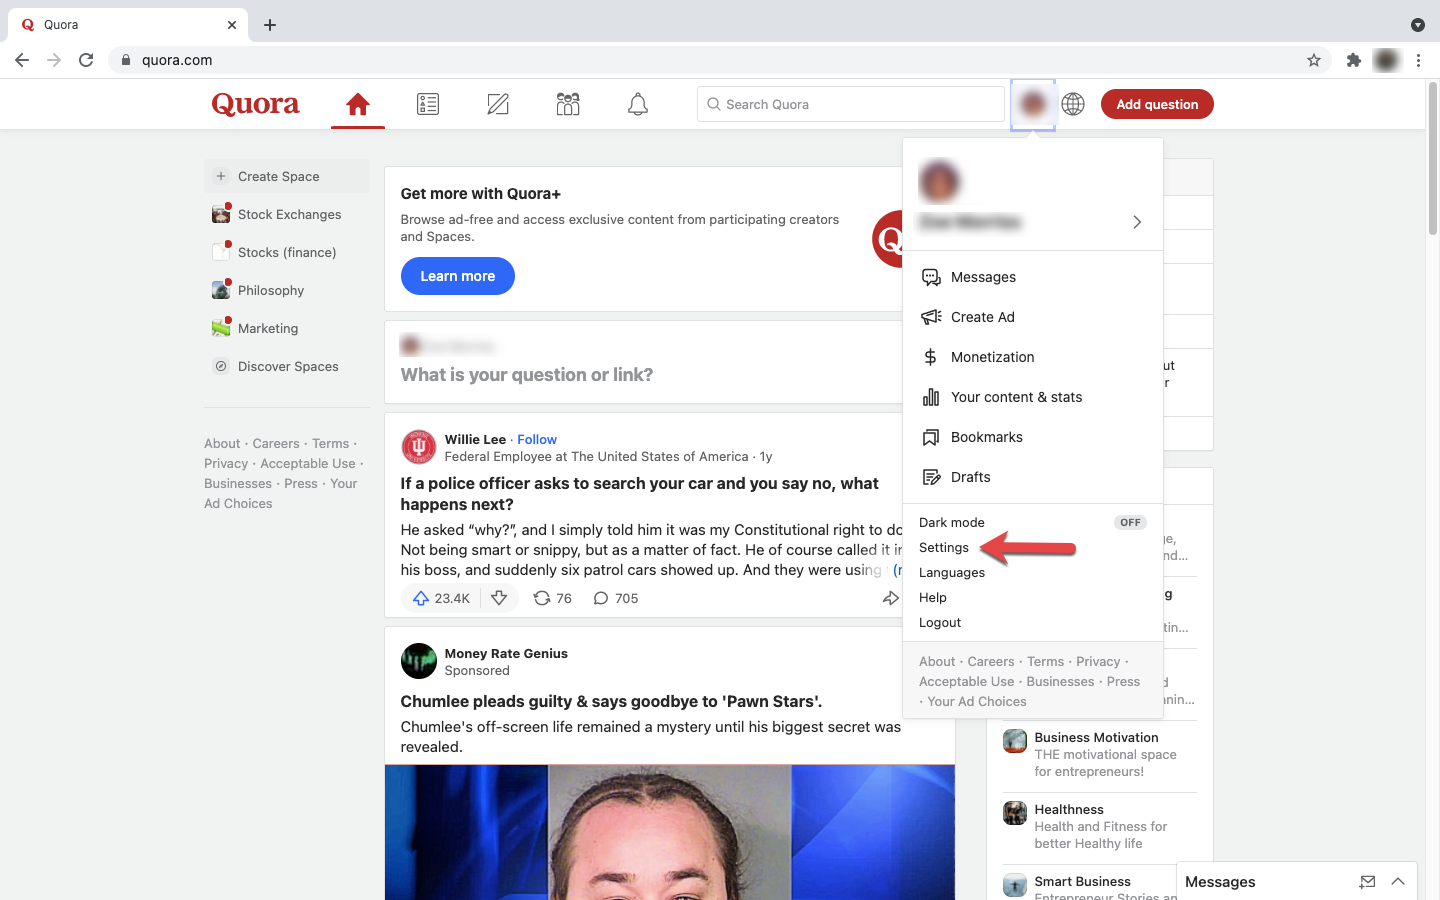Go to the Home feed icon
This screenshot has width=1440, height=900.
click(357, 103)
